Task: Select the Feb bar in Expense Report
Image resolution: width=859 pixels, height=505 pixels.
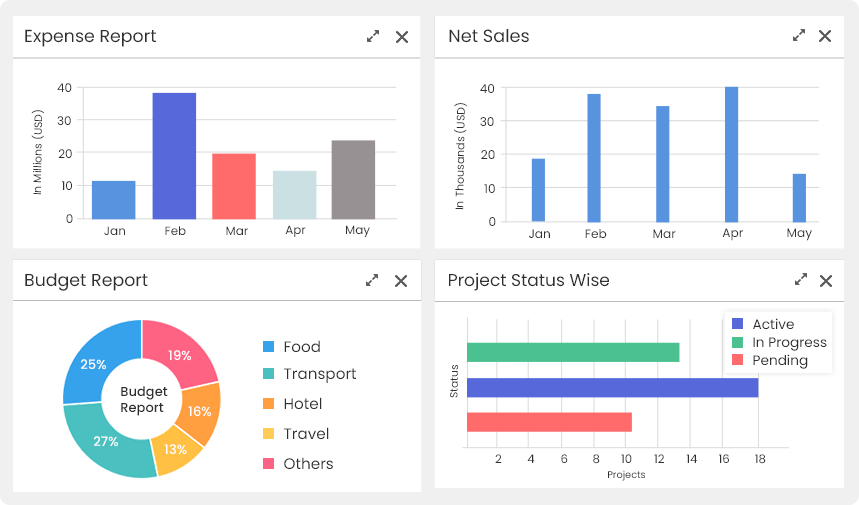Action: tap(174, 155)
